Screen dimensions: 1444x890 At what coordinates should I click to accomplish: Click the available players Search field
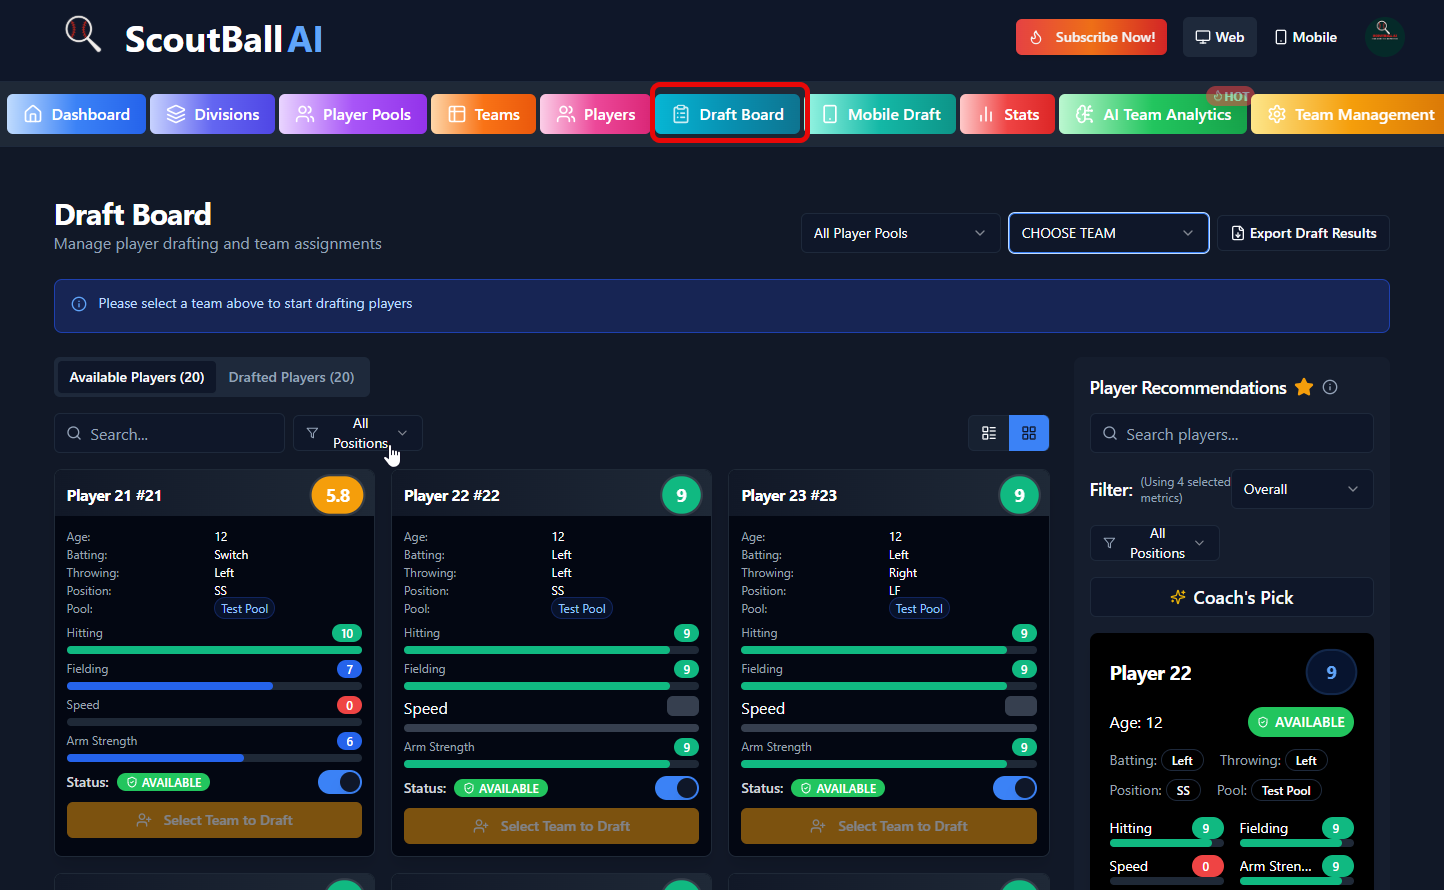(x=169, y=433)
